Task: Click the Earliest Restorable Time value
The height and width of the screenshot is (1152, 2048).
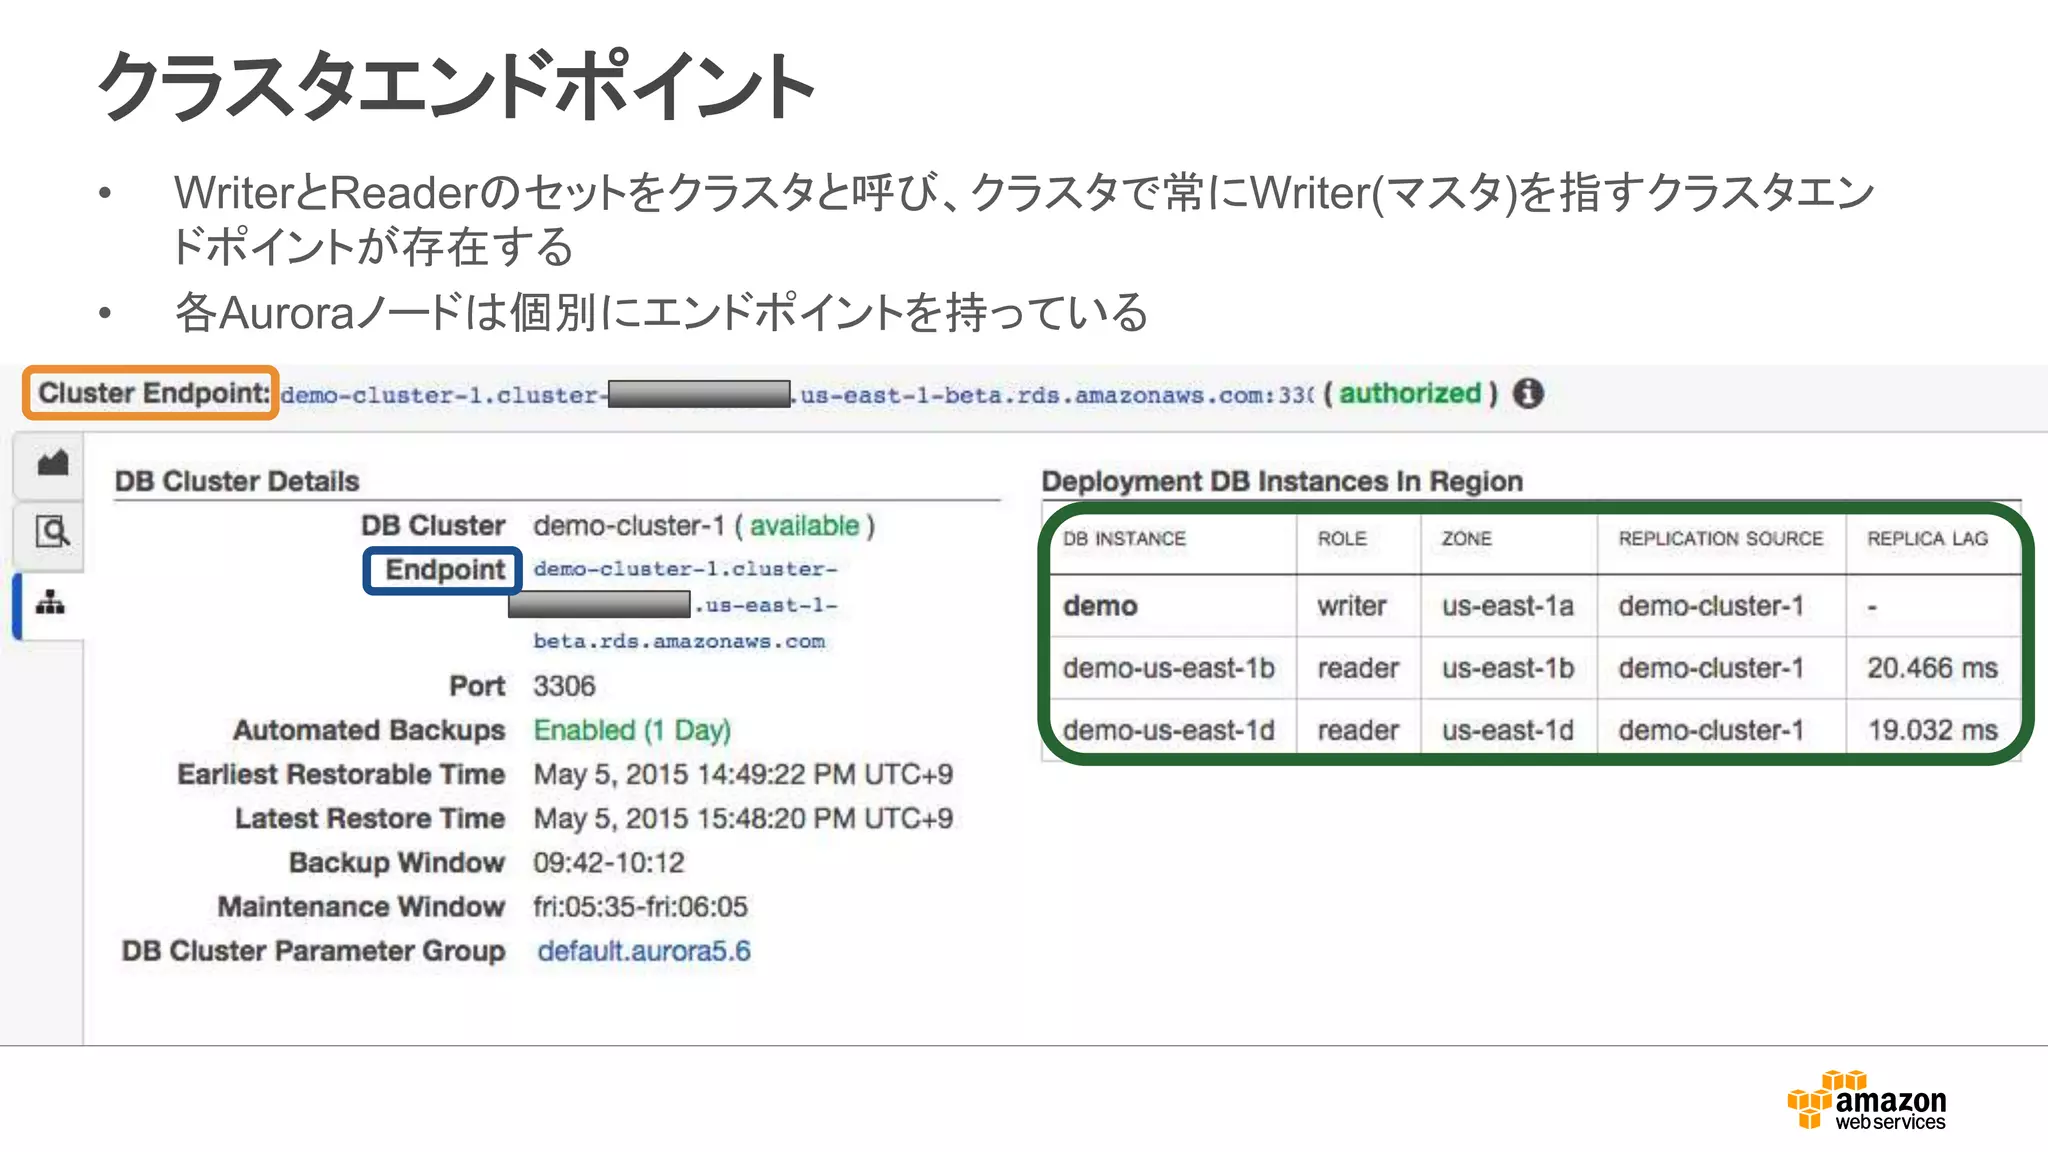Action: pos(743,774)
